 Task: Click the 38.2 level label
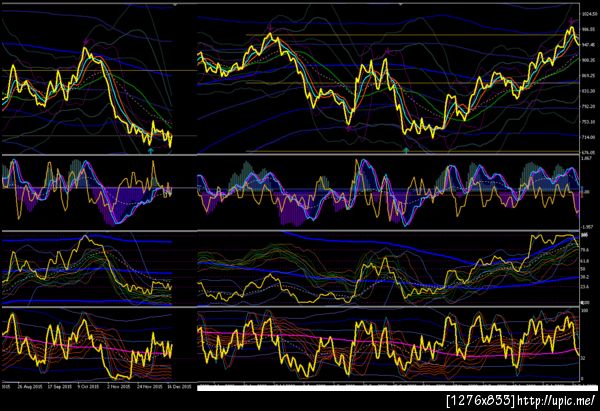point(585,276)
